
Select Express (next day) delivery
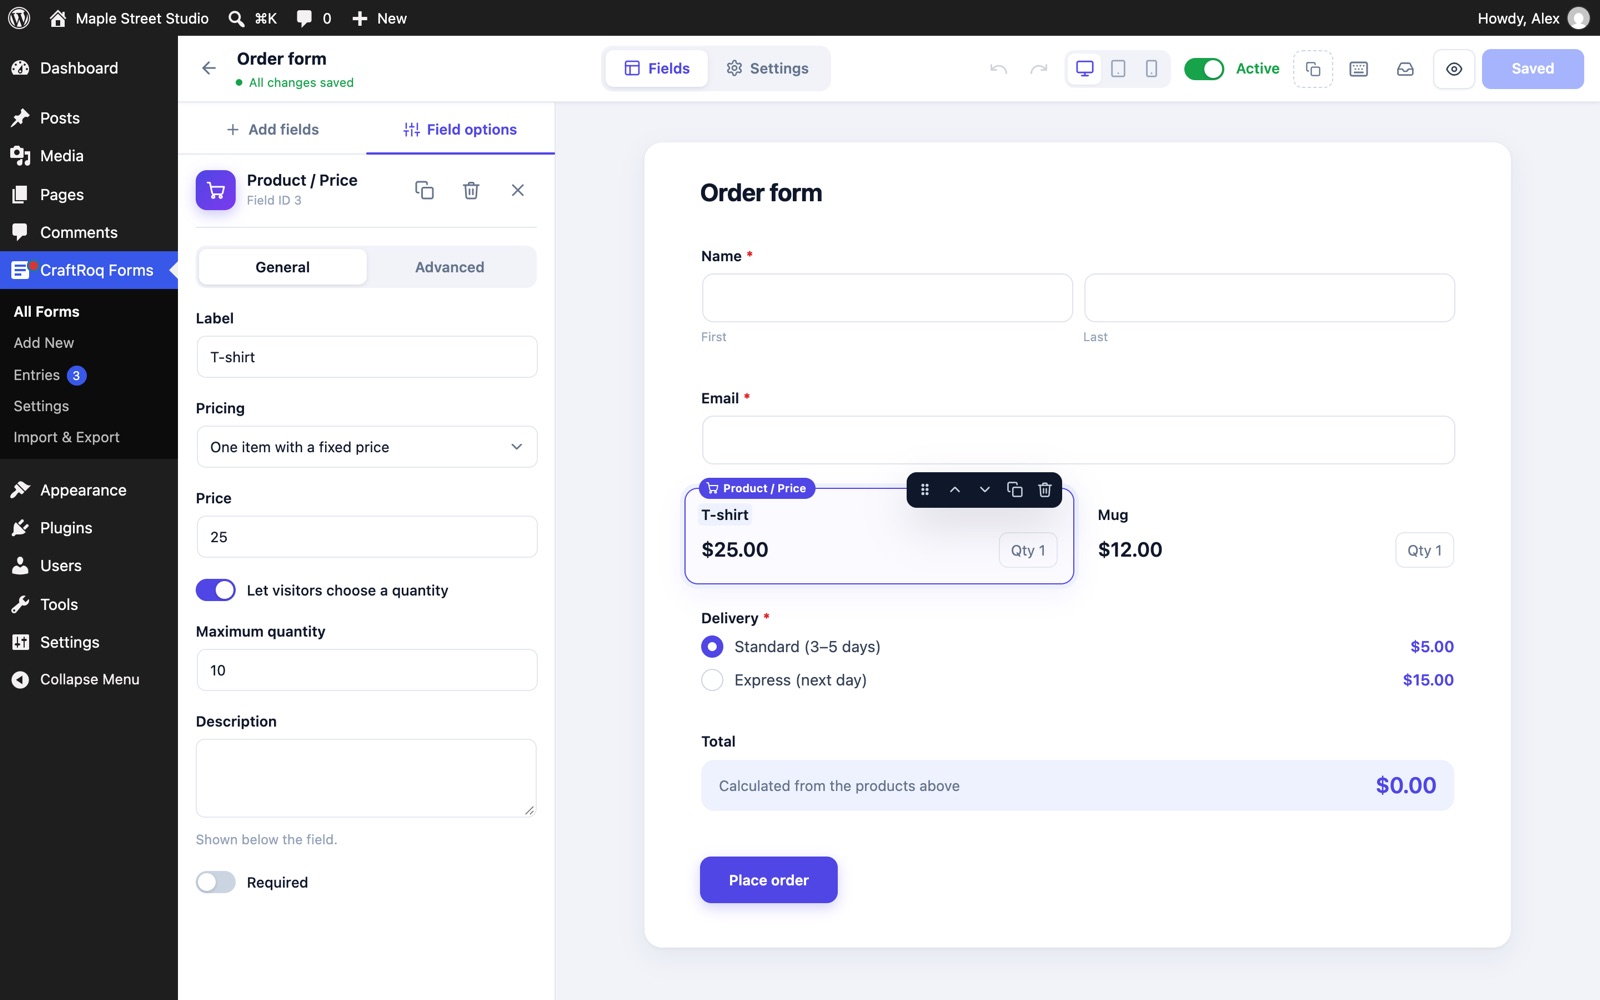coord(712,680)
